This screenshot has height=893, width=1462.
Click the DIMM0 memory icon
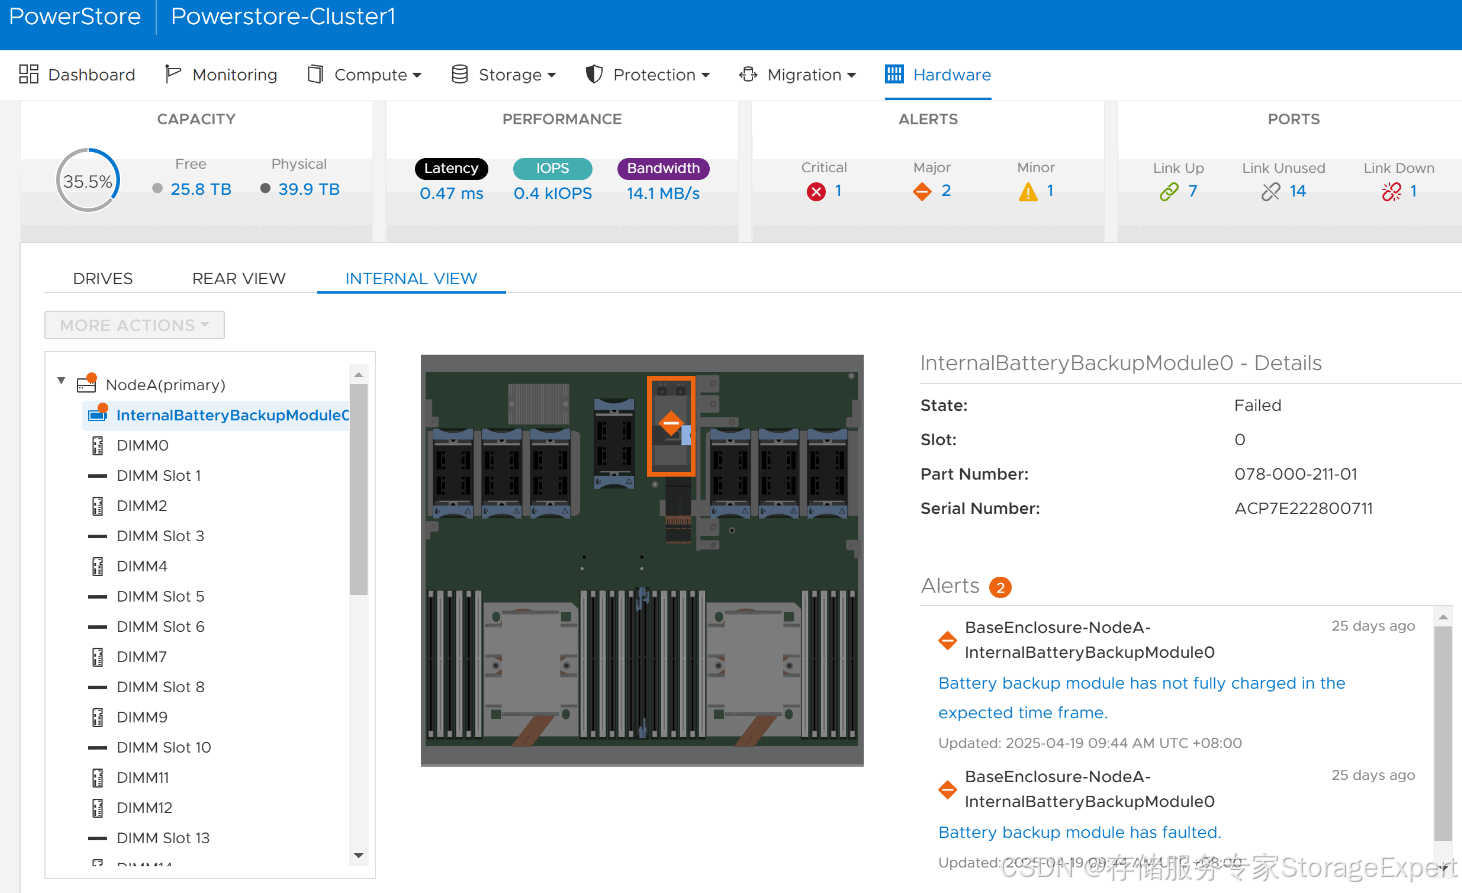point(97,445)
